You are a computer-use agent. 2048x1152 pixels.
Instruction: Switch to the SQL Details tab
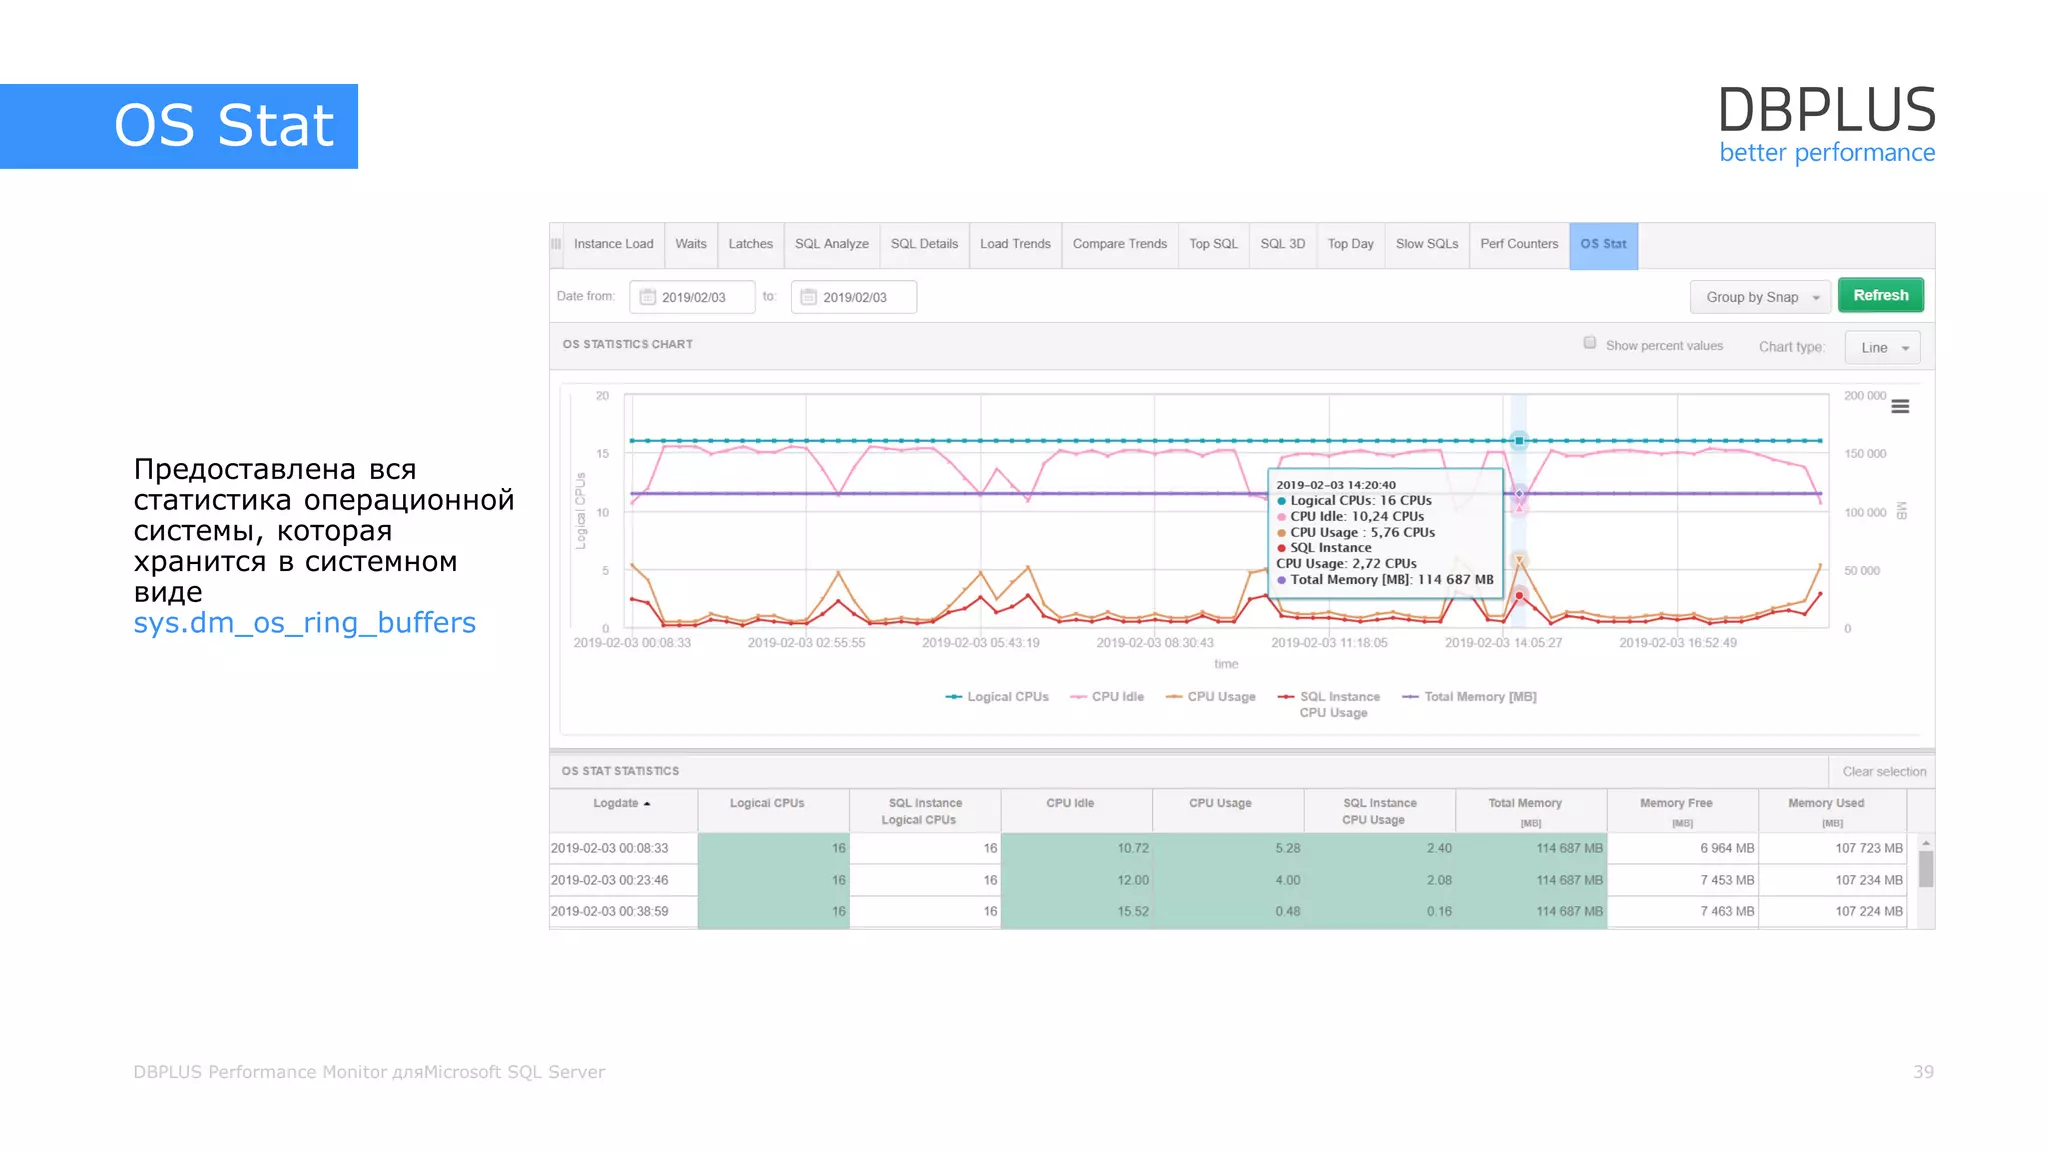pyautogui.click(x=925, y=245)
